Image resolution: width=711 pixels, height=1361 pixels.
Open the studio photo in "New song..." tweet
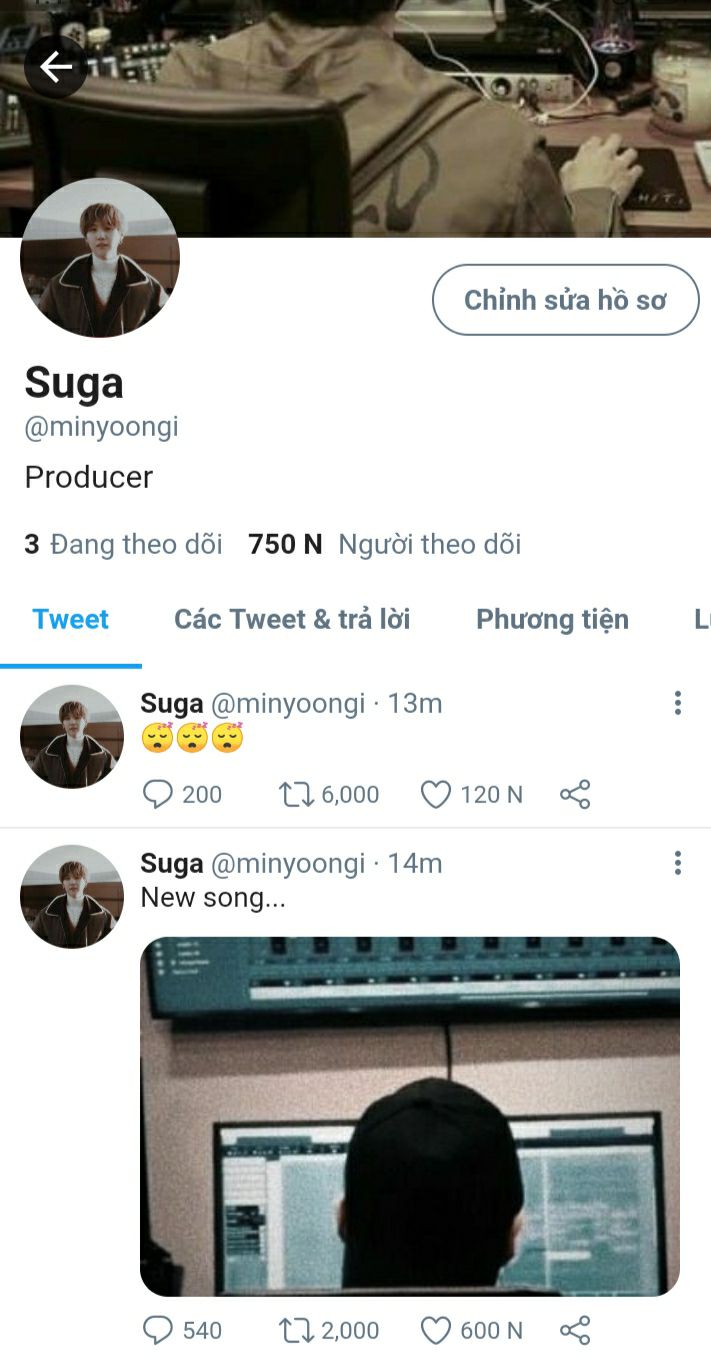(x=410, y=1116)
